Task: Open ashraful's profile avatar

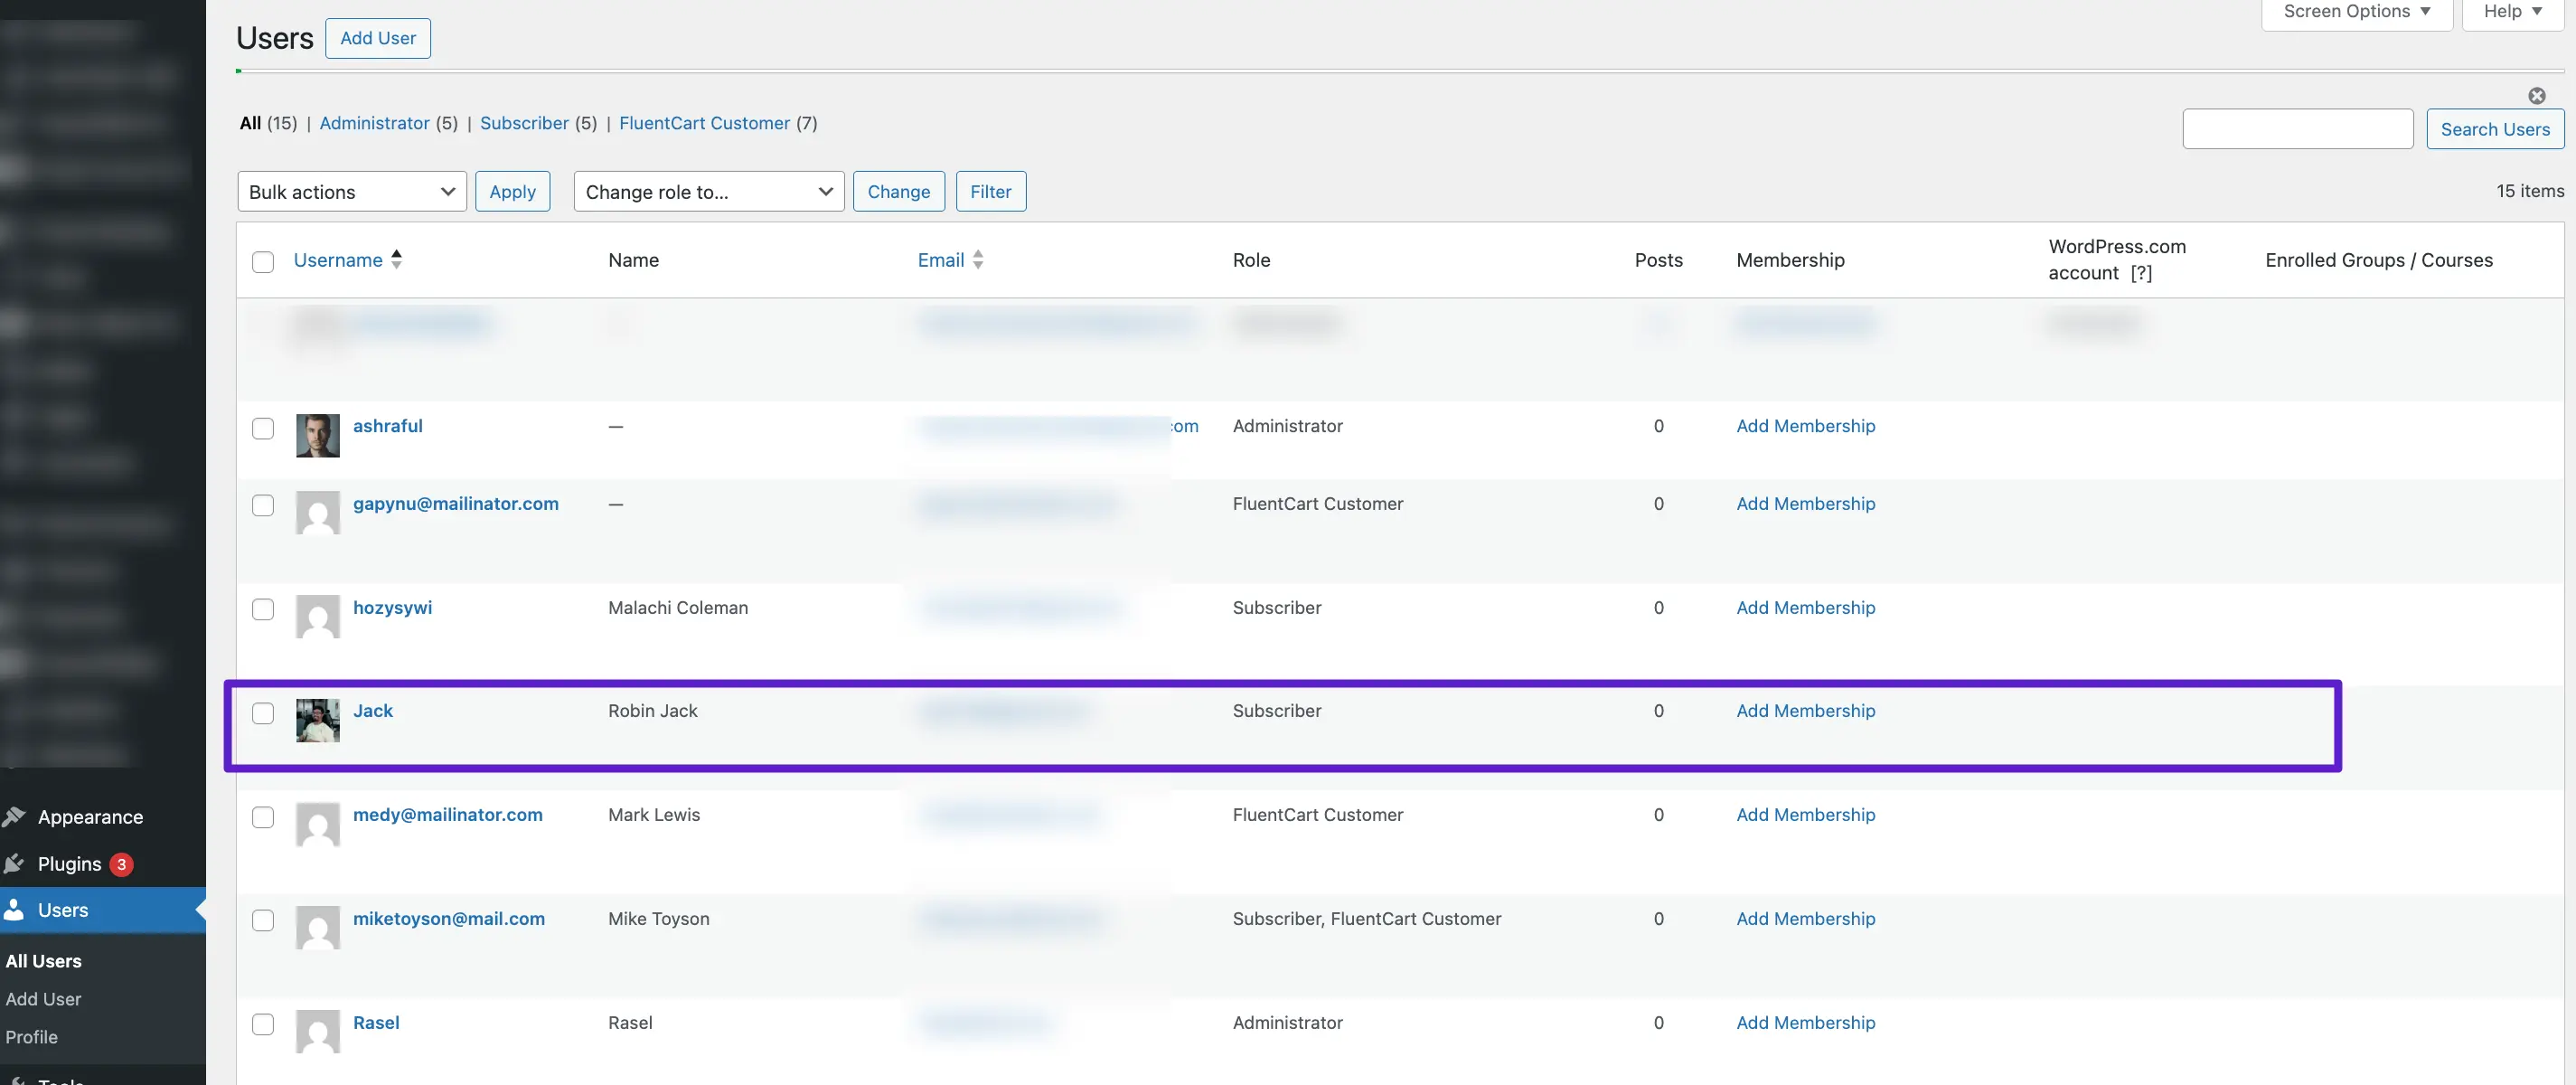Action: point(318,435)
